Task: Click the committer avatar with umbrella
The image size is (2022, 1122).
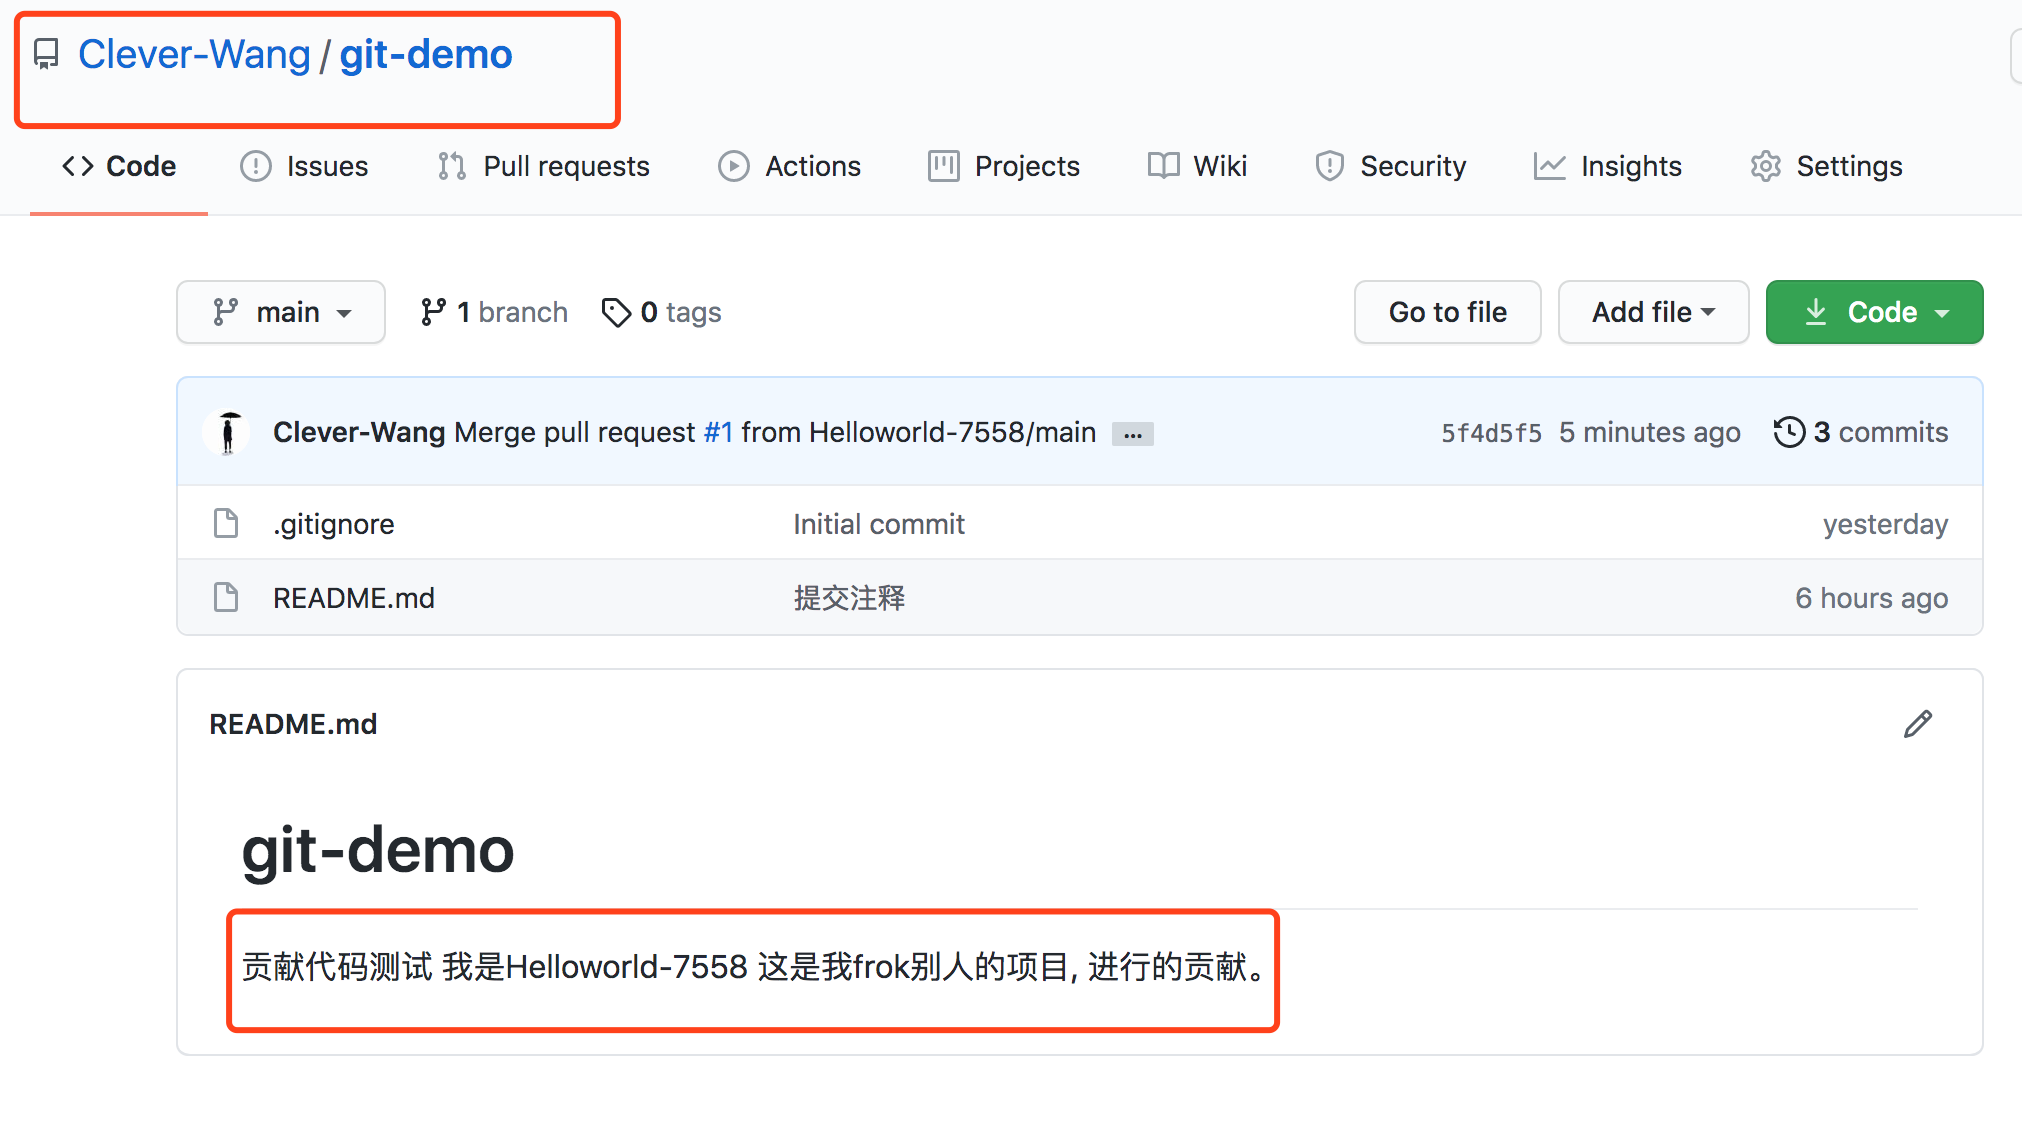Action: click(x=229, y=432)
